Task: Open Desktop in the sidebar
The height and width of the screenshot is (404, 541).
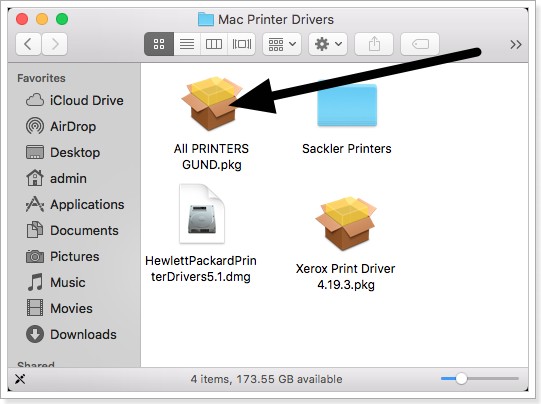Action: click(63, 152)
